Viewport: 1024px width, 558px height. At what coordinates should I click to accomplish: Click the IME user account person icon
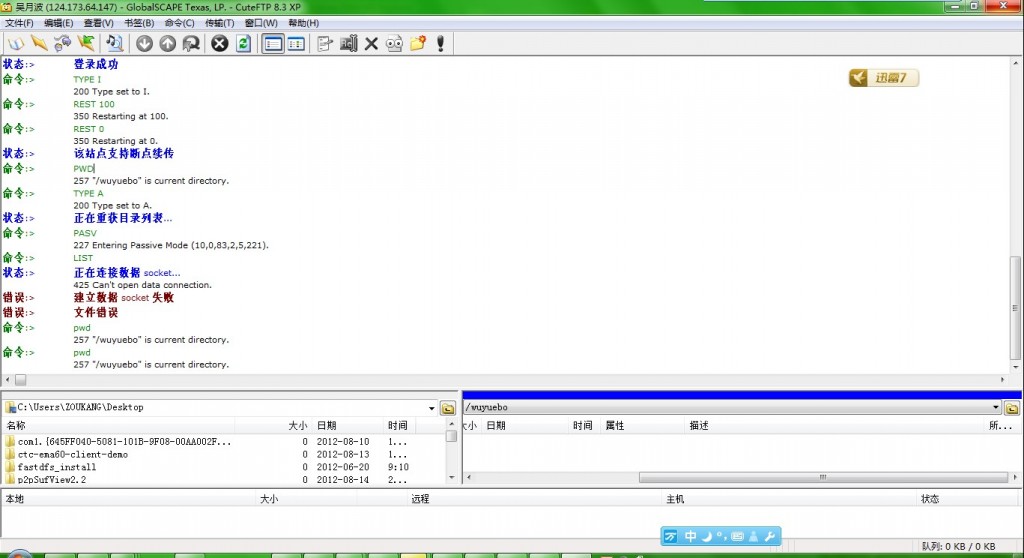(x=754, y=536)
